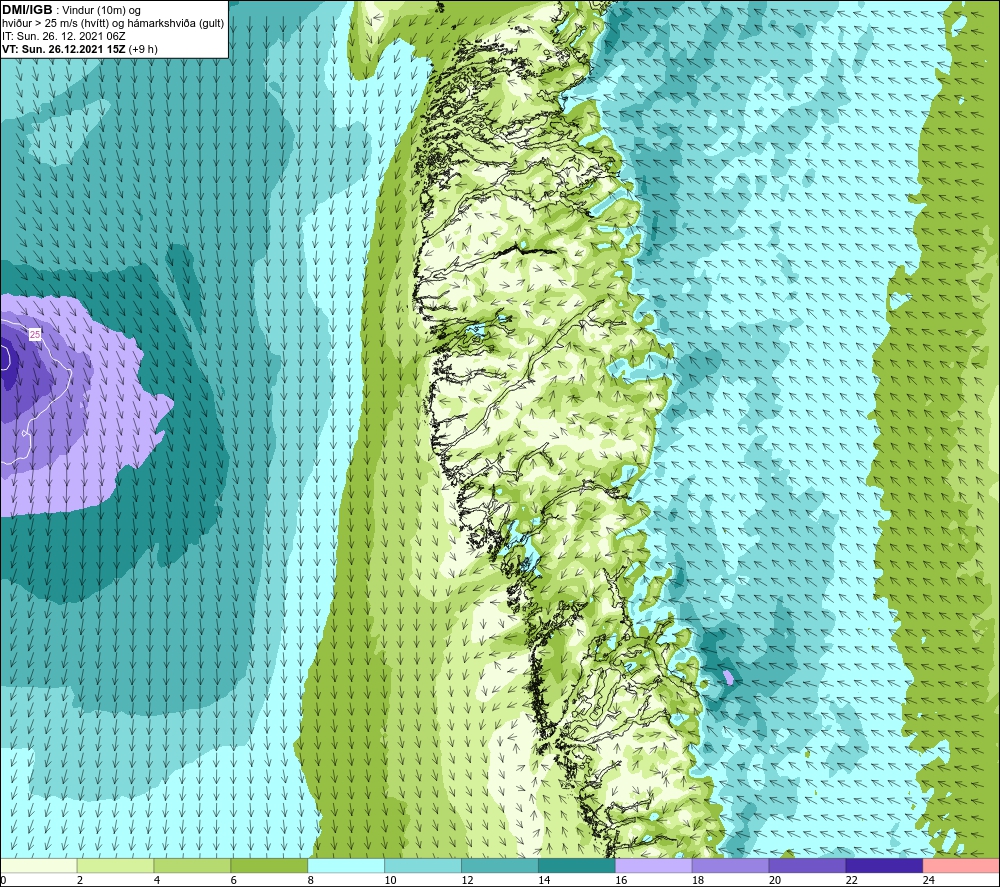
Task: Click the '14' scale label
Action: pyautogui.click(x=544, y=880)
